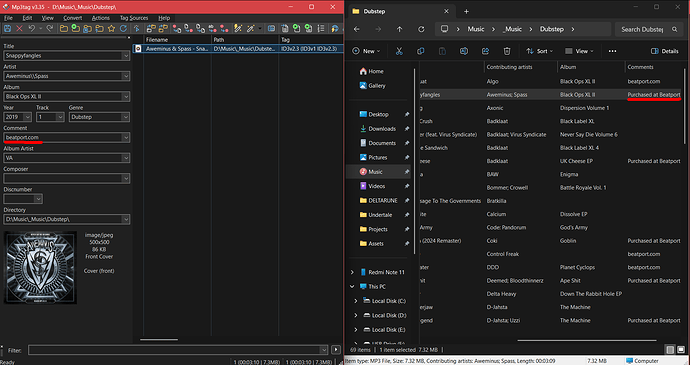The height and width of the screenshot is (365, 690).
Task: Switch to Explorer details view layout icon
Action: (670, 350)
